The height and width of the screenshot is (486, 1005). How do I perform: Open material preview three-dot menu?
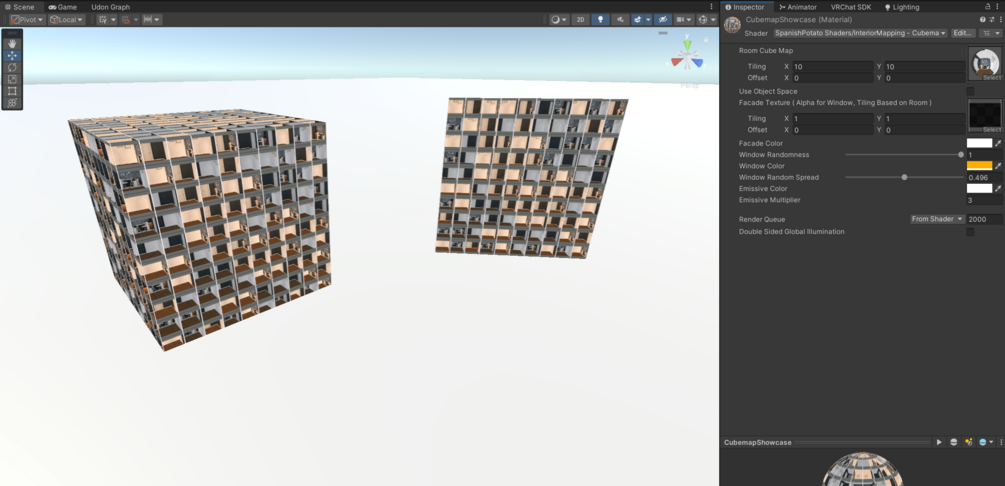pos(1001,442)
